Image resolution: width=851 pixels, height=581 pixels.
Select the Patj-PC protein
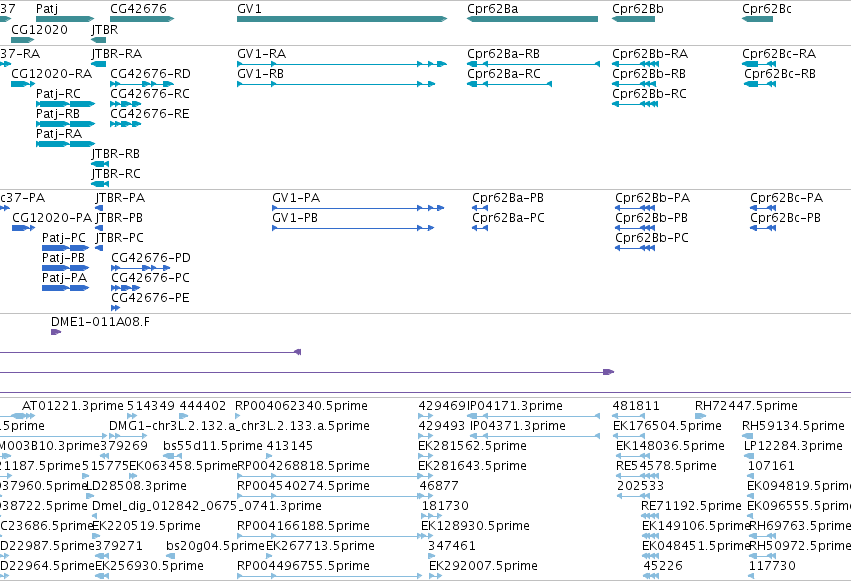point(66,248)
